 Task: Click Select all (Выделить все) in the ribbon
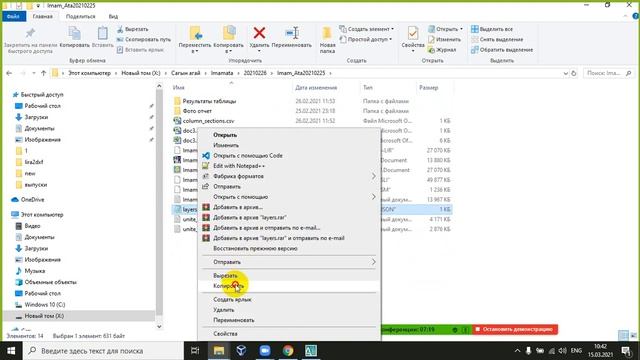click(x=492, y=29)
